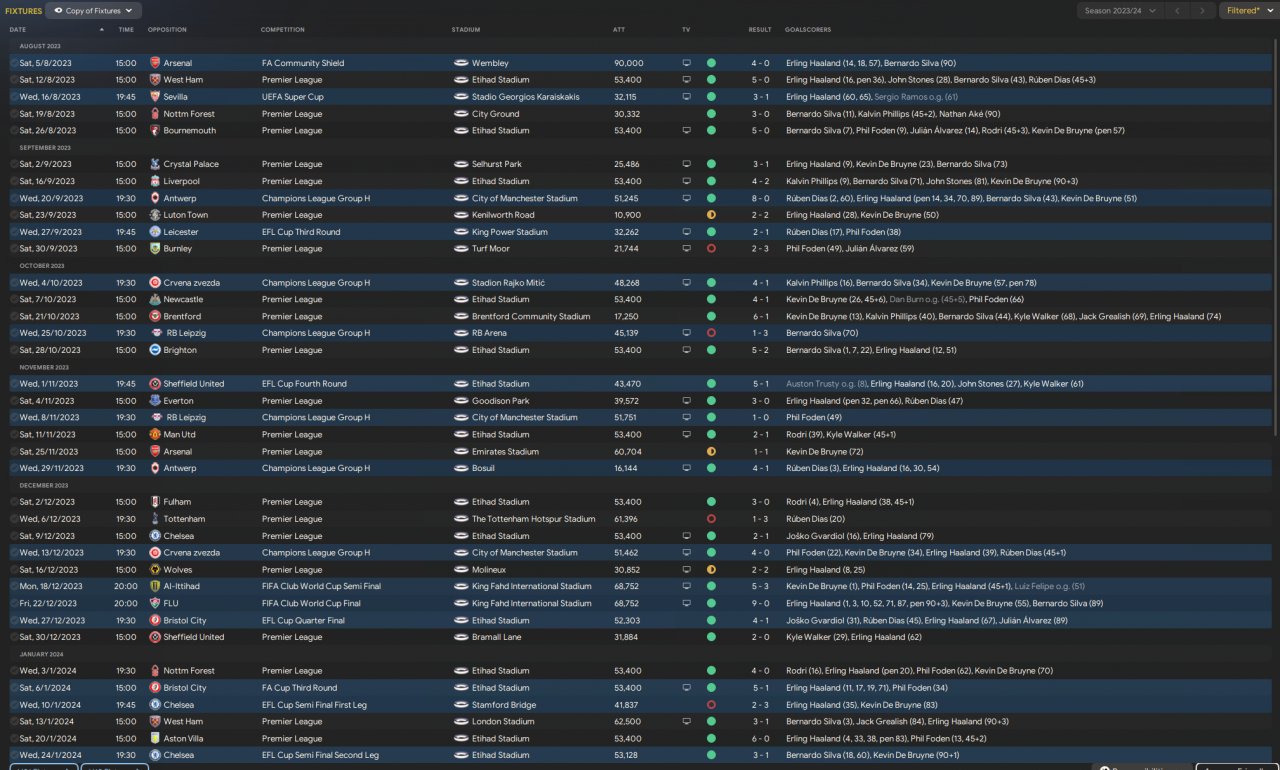Click the Burnley club crest
The image size is (1280, 770).
tap(155, 249)
